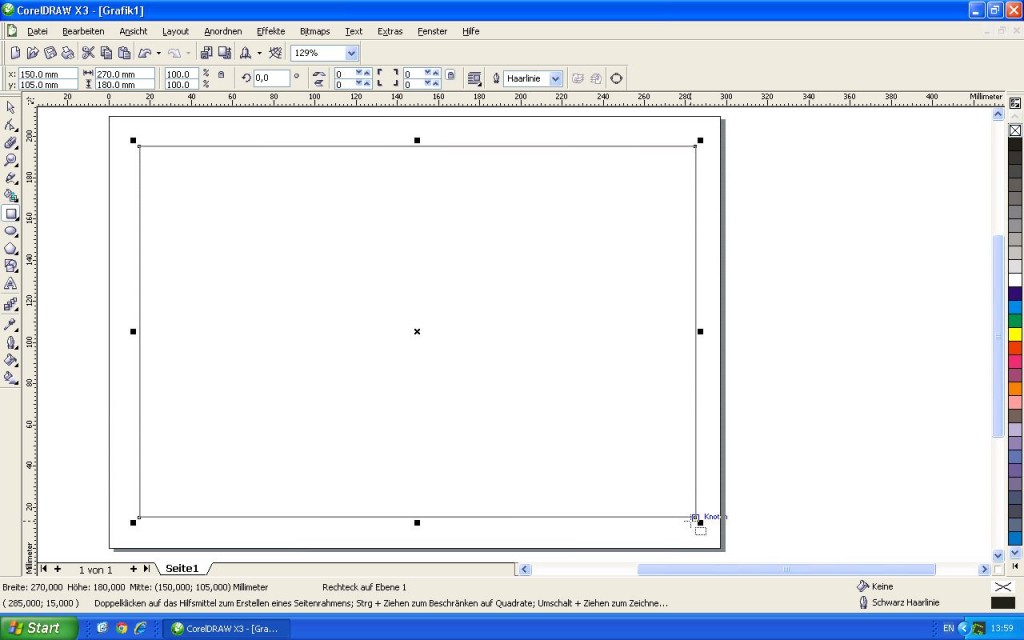Open the Ansicht menu
Screen dimensions: 1024x640
click(133, 31)
